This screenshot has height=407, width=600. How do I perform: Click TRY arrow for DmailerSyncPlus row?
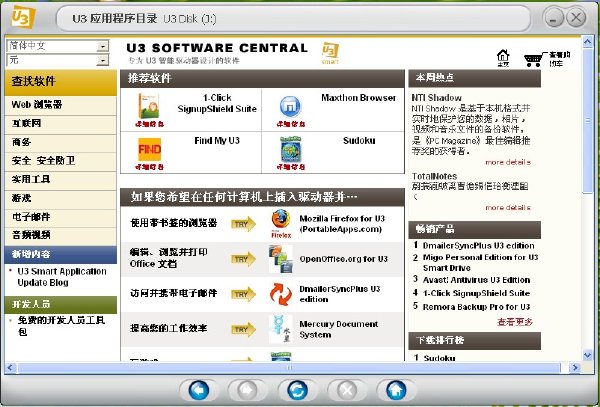pyautogui.click(x=243, y=295)
